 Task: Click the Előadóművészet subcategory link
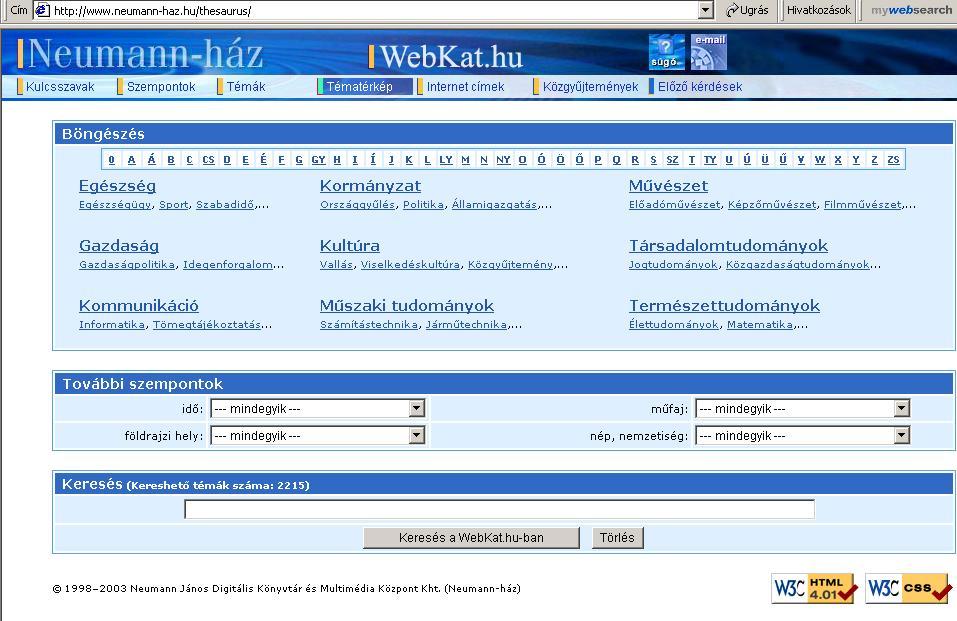pos(674,205)
